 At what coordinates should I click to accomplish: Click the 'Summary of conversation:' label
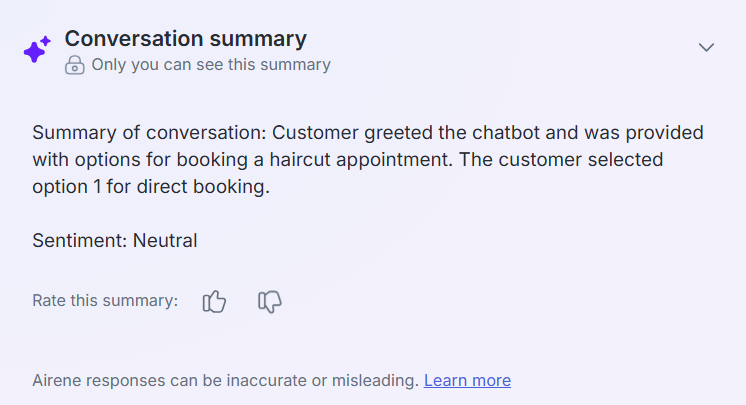click(x=150, y=133)
